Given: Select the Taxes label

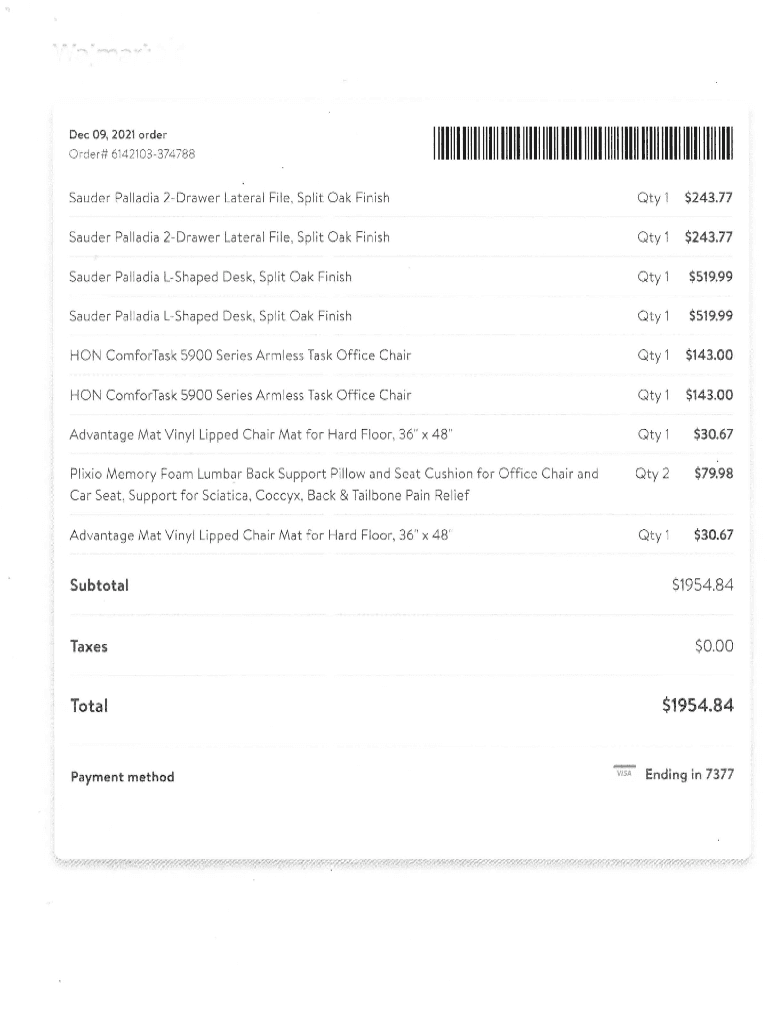Looking at the screenshot, I should coord(89,646).
